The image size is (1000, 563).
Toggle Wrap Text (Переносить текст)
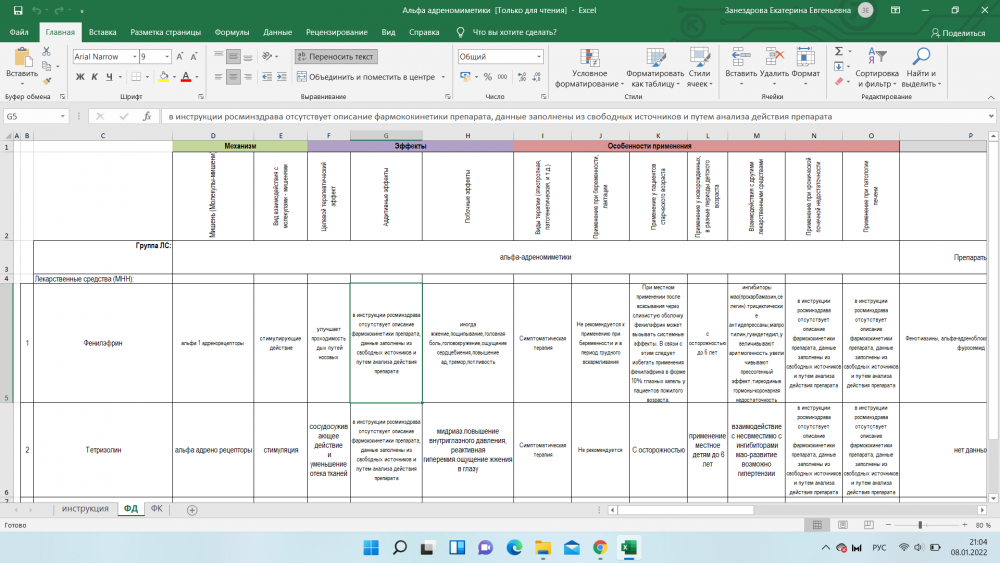pos(335,57)
